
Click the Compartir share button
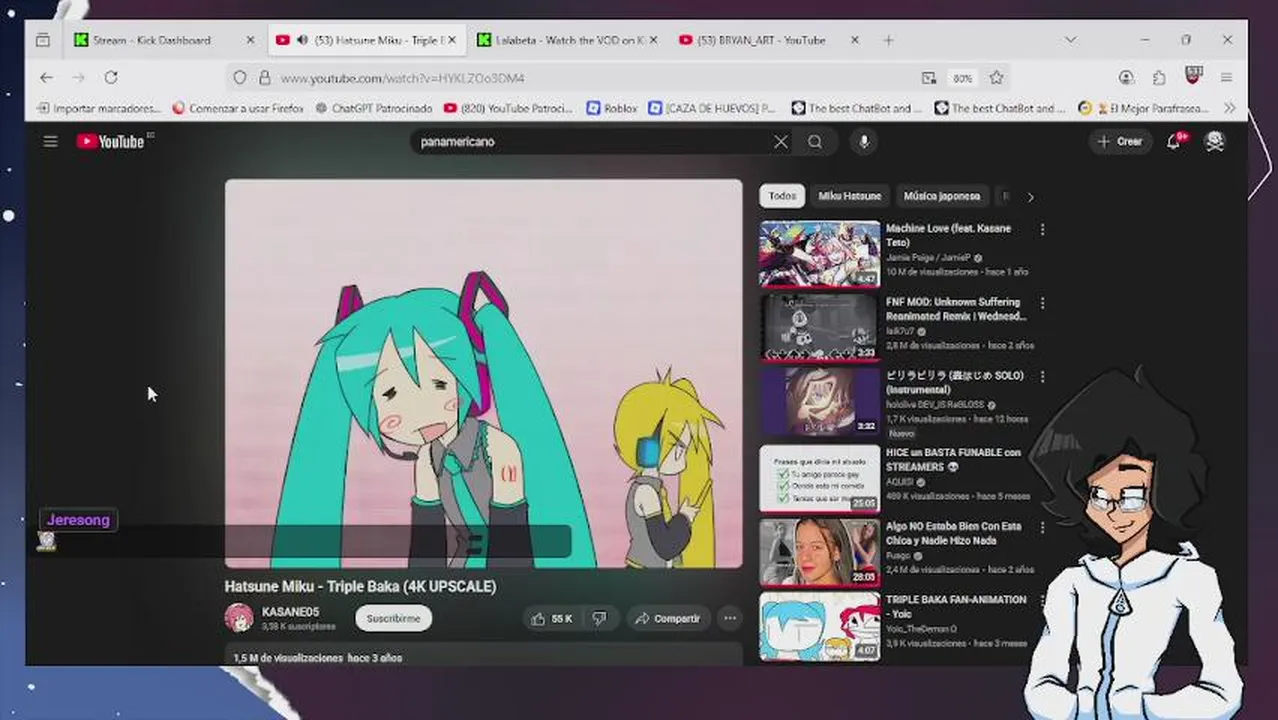coord(667,618)
